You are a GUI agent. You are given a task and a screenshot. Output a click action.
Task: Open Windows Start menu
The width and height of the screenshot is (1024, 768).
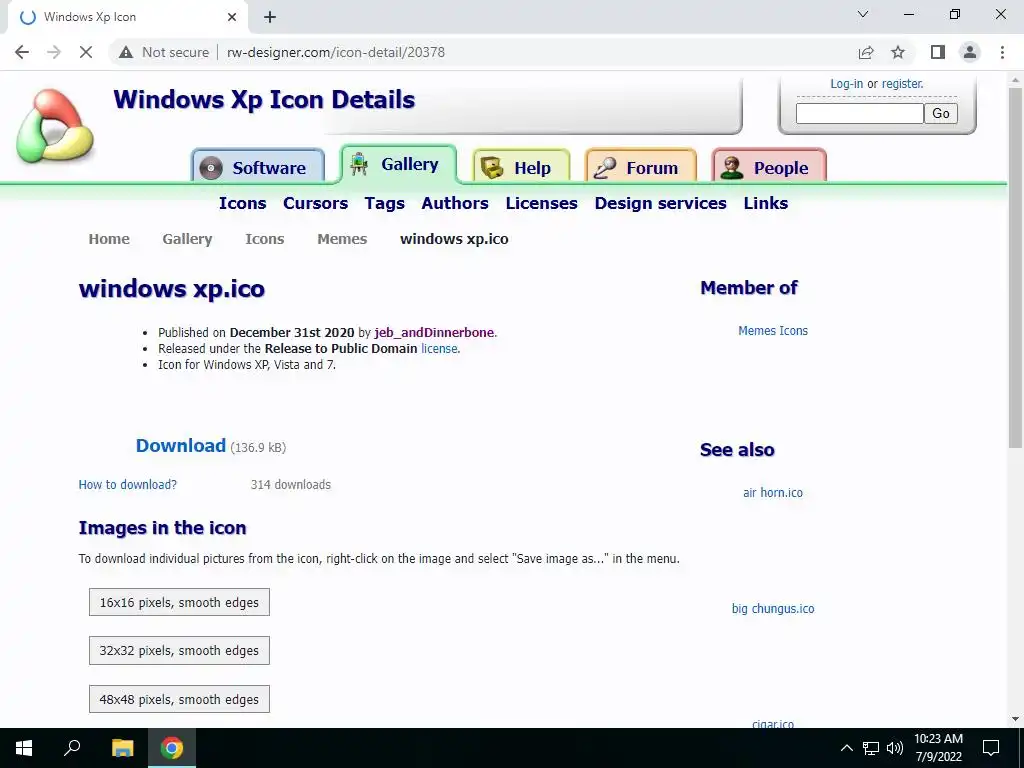(x=24, y=748)
